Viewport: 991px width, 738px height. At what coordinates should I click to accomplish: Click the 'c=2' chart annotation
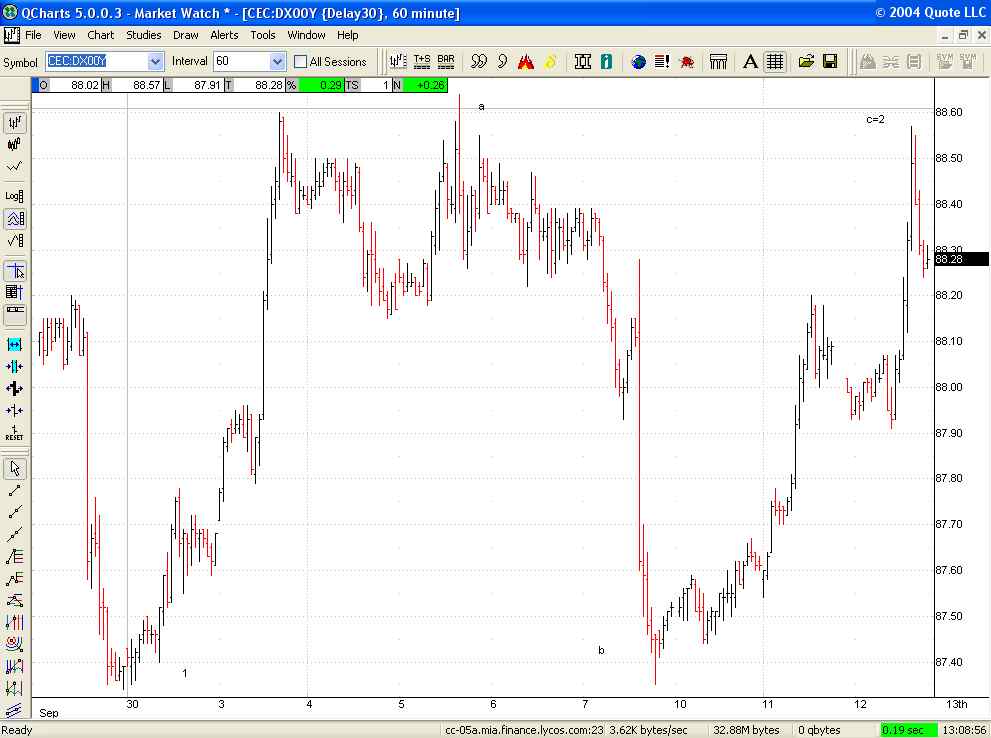tap(875, 119)
